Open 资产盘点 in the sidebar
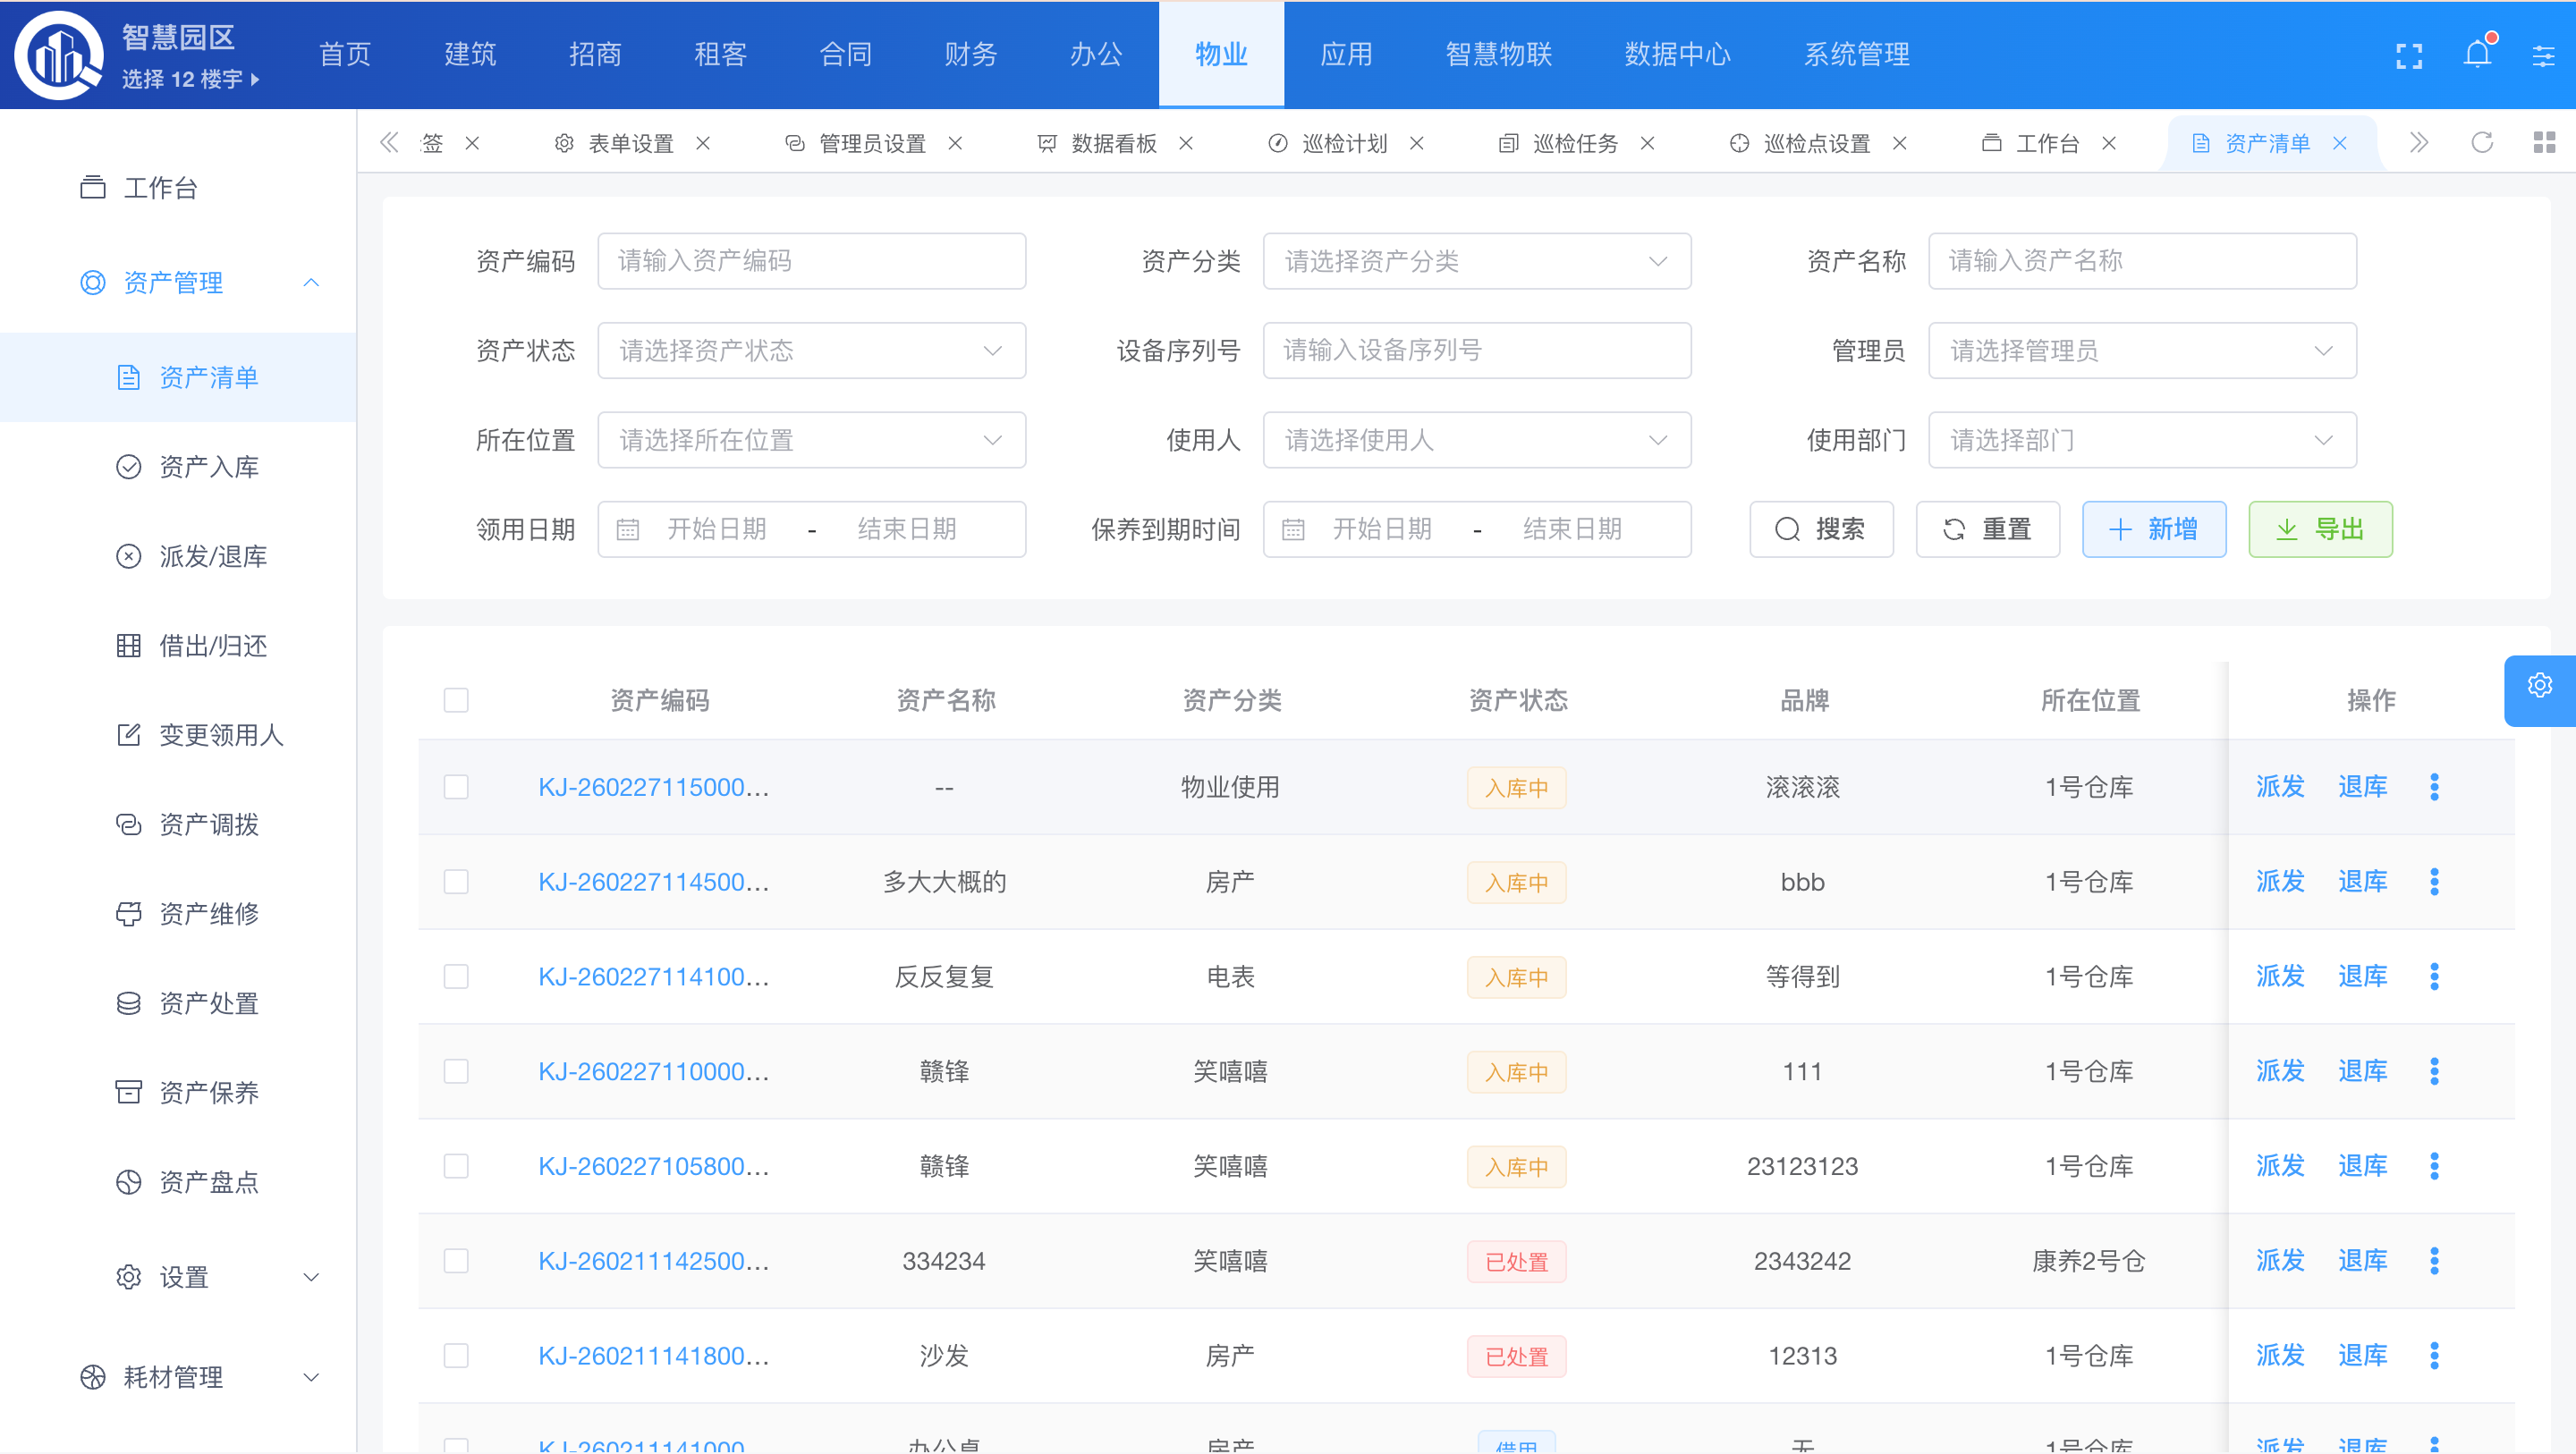The image size is (2576, 1454). [x=208, y=1182]
